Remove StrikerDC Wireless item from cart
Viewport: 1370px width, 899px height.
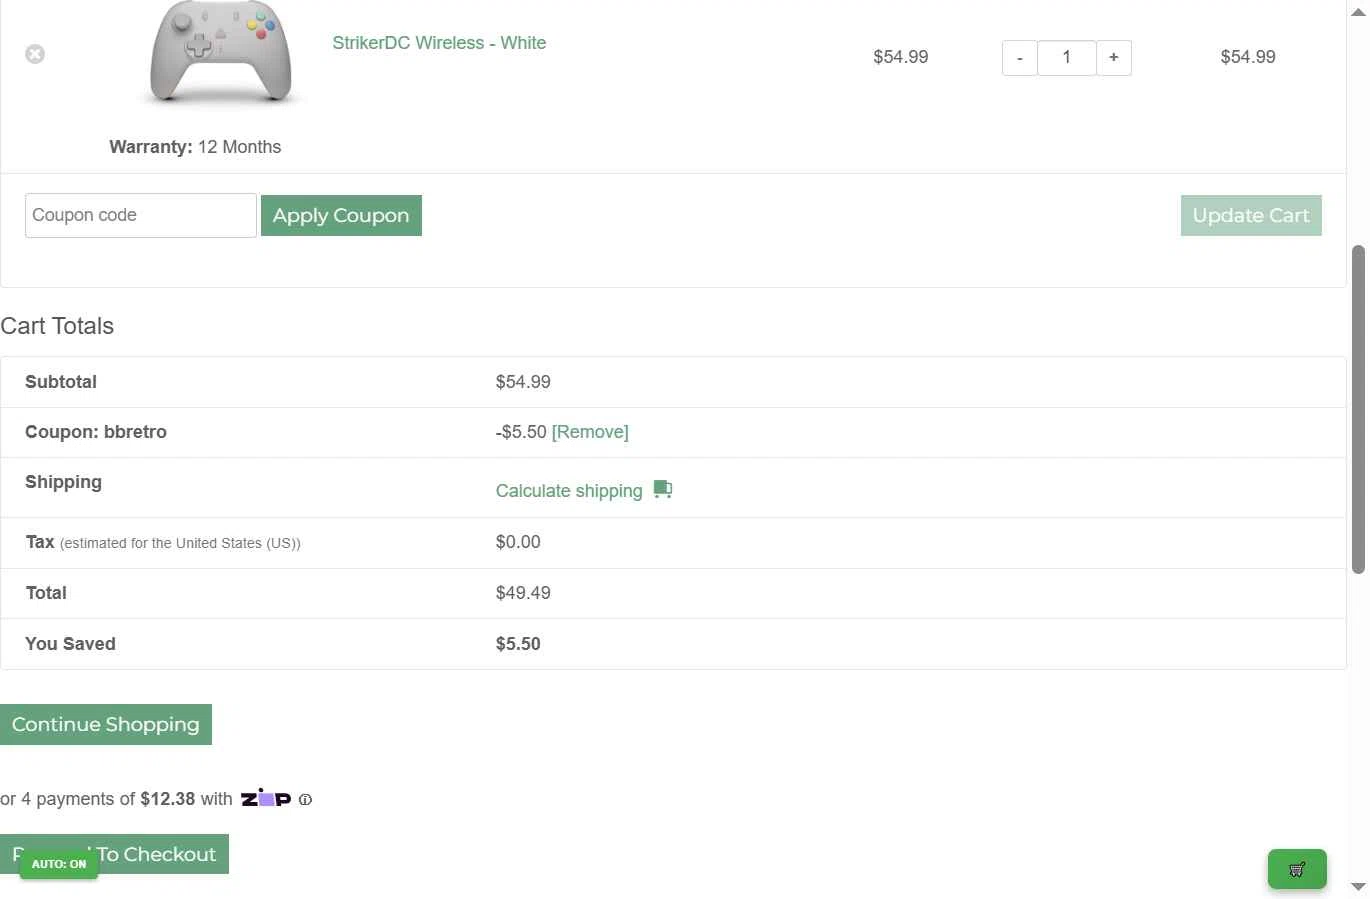[35, 54]
